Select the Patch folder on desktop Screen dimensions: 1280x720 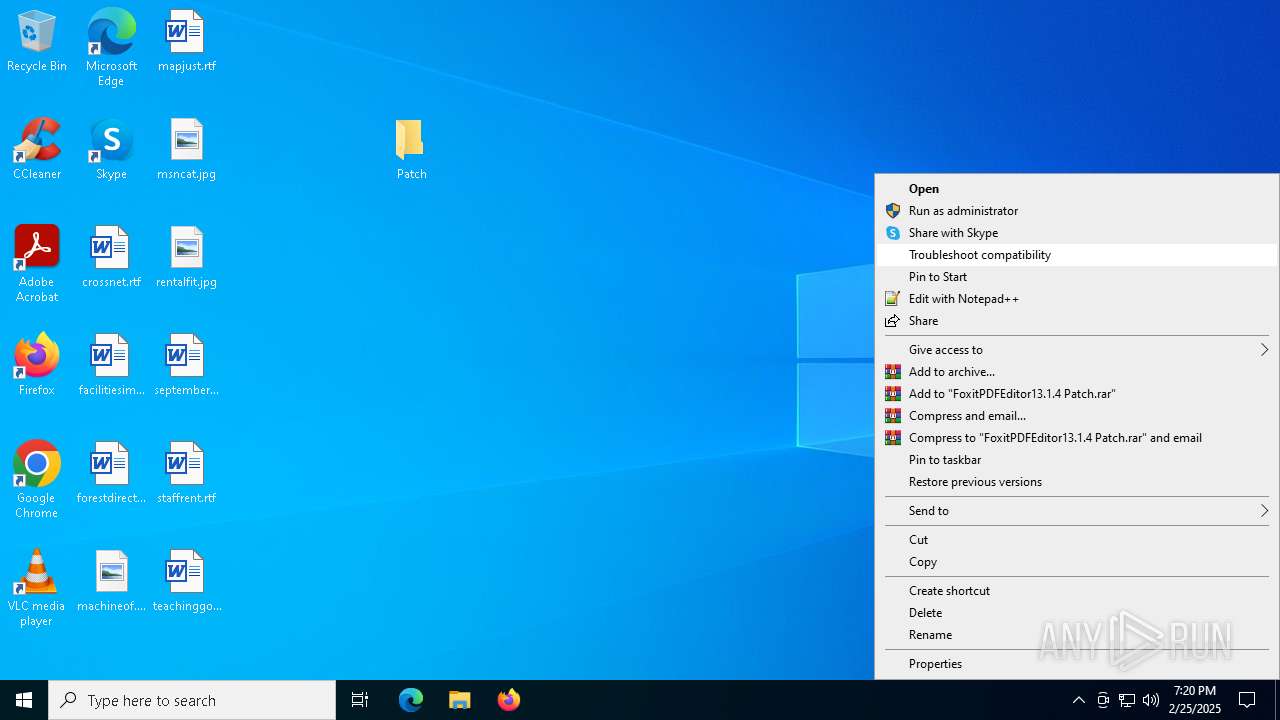(411, 149)
